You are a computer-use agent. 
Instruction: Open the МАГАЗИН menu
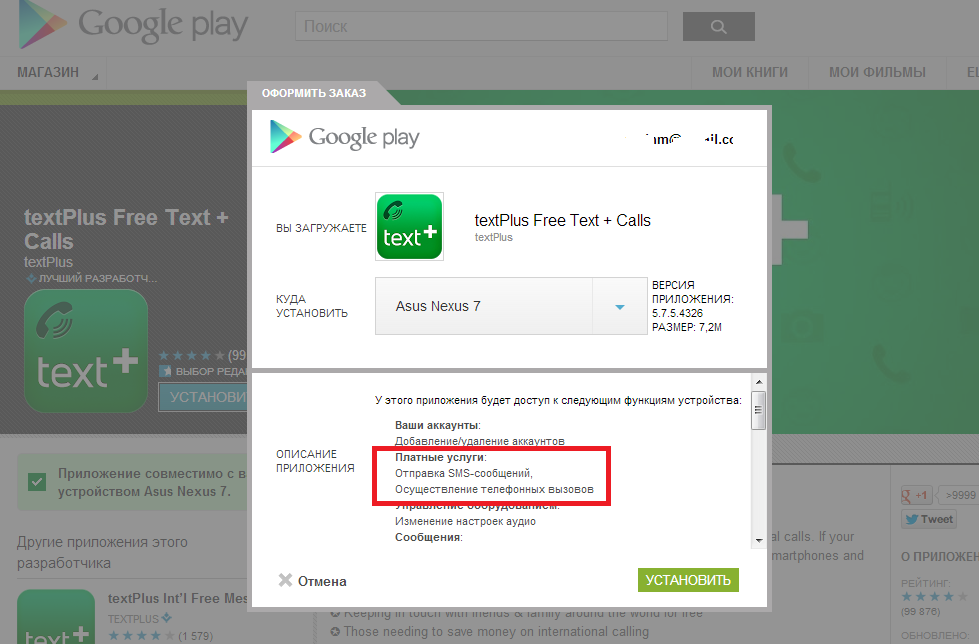pyautogui.click(x=53, y=72)
